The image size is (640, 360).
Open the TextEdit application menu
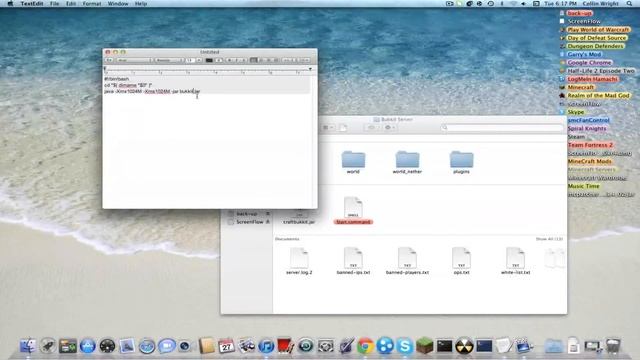coord(32,4)
